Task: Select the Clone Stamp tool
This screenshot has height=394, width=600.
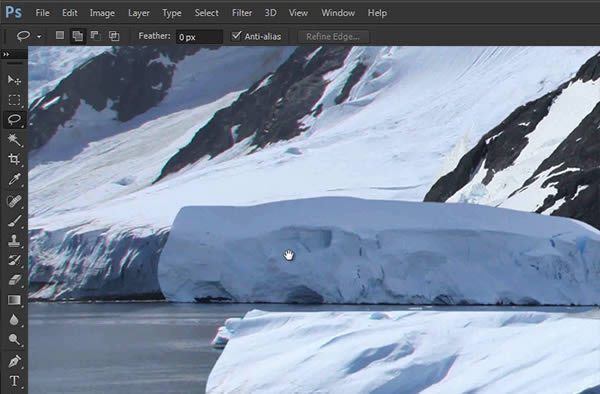Action: click(14, 241)
